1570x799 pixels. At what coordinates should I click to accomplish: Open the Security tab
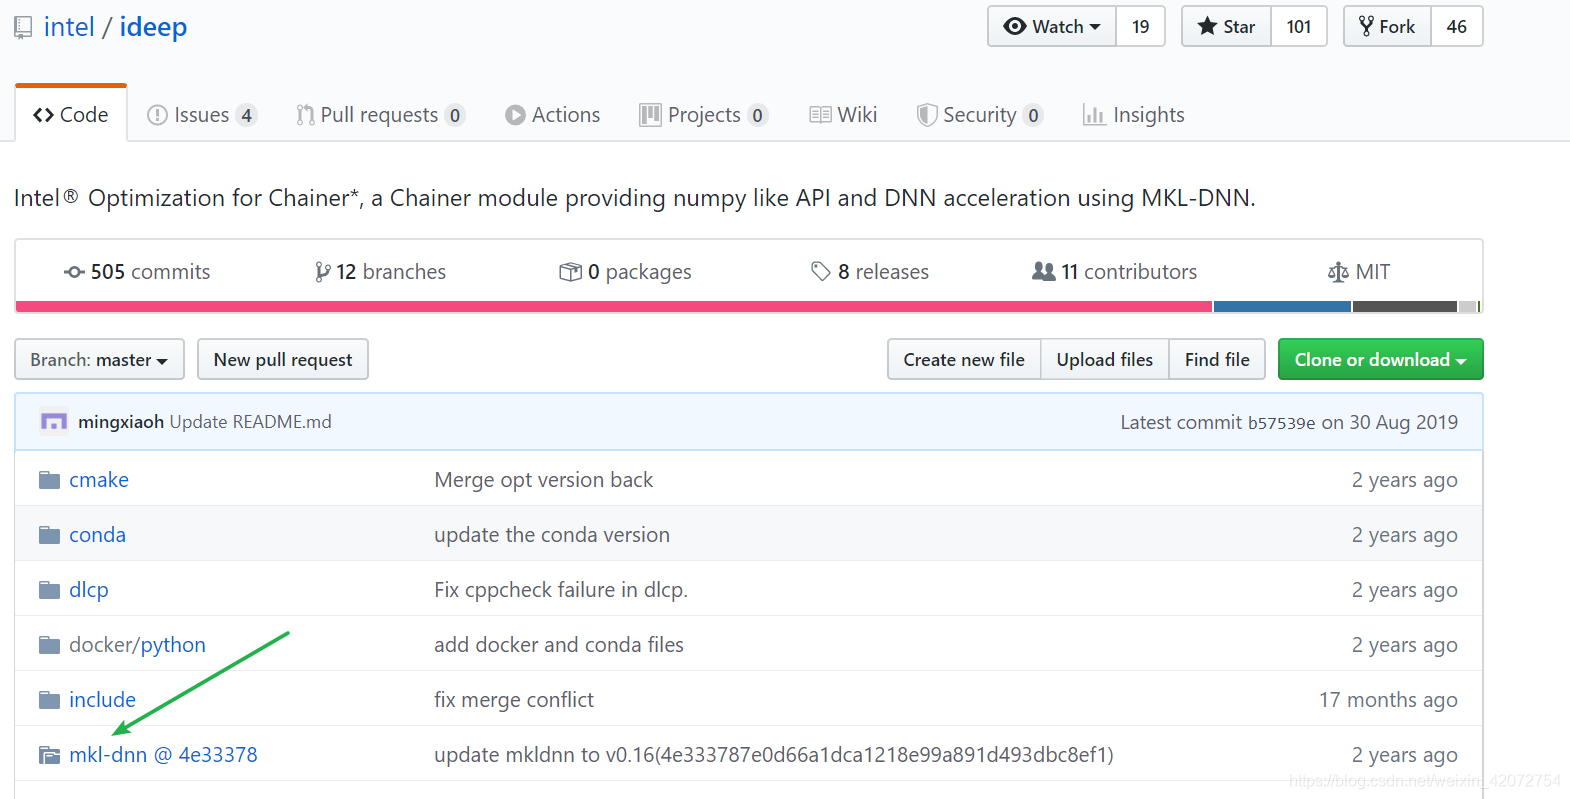980,115
